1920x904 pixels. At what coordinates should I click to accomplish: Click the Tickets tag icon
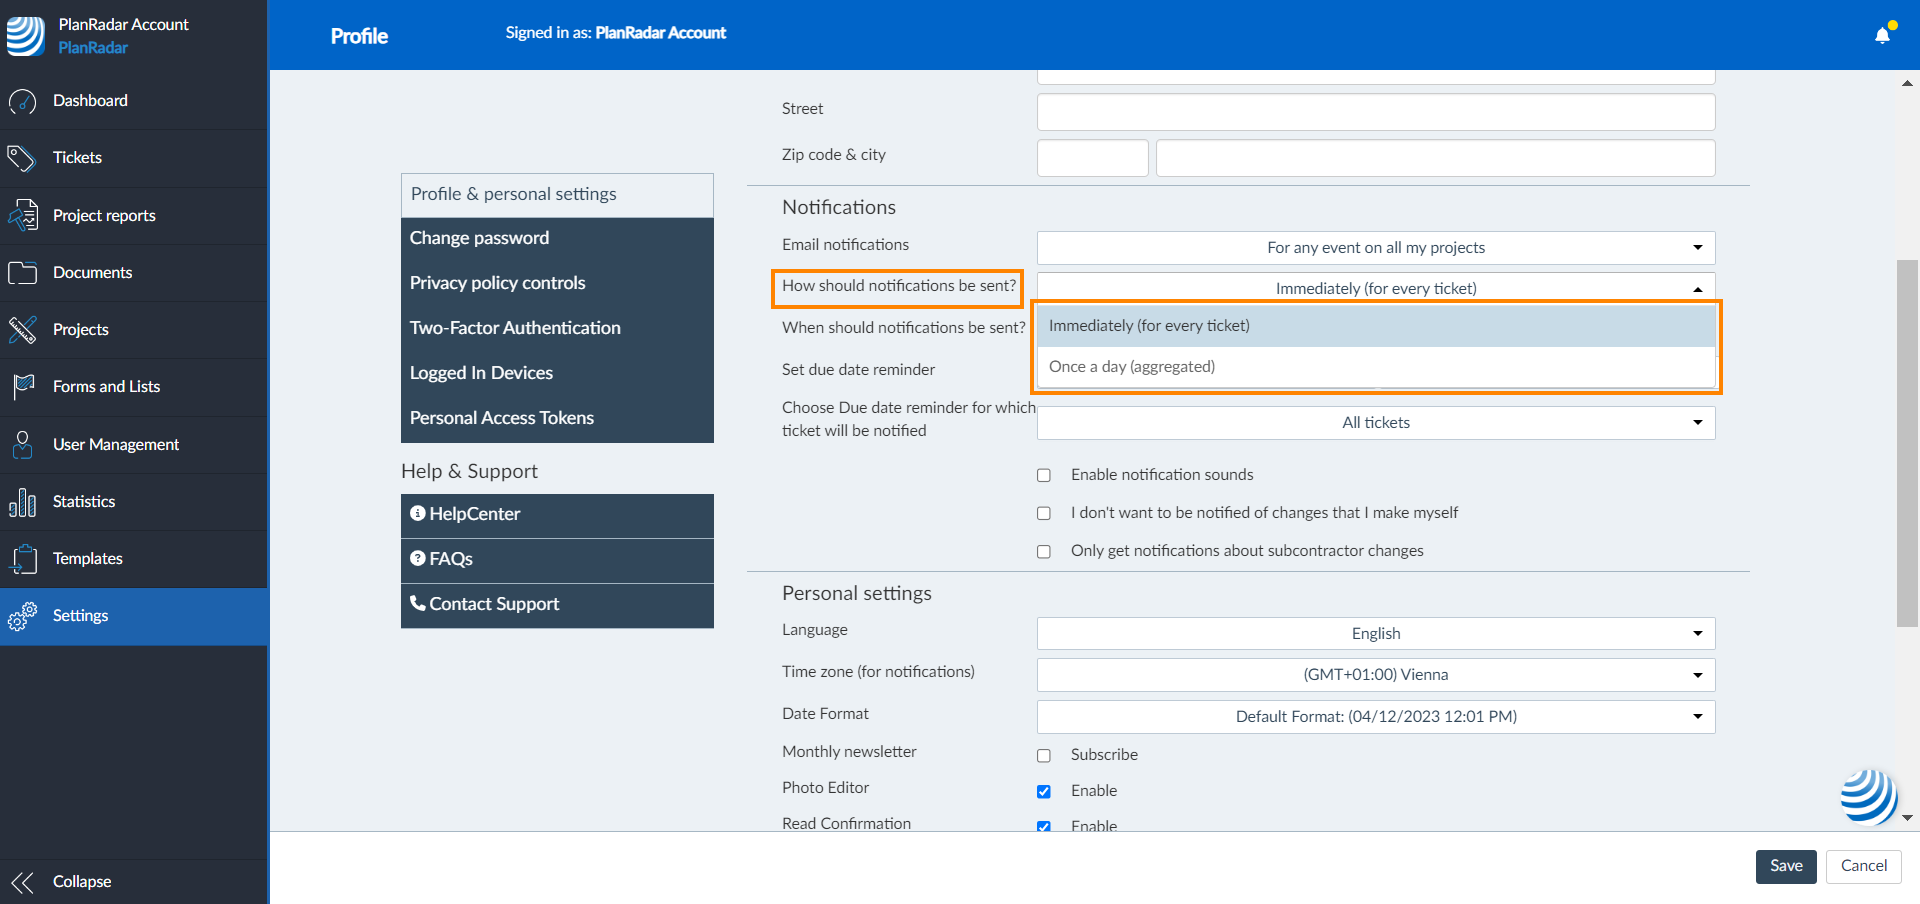(x=22, y=158)
